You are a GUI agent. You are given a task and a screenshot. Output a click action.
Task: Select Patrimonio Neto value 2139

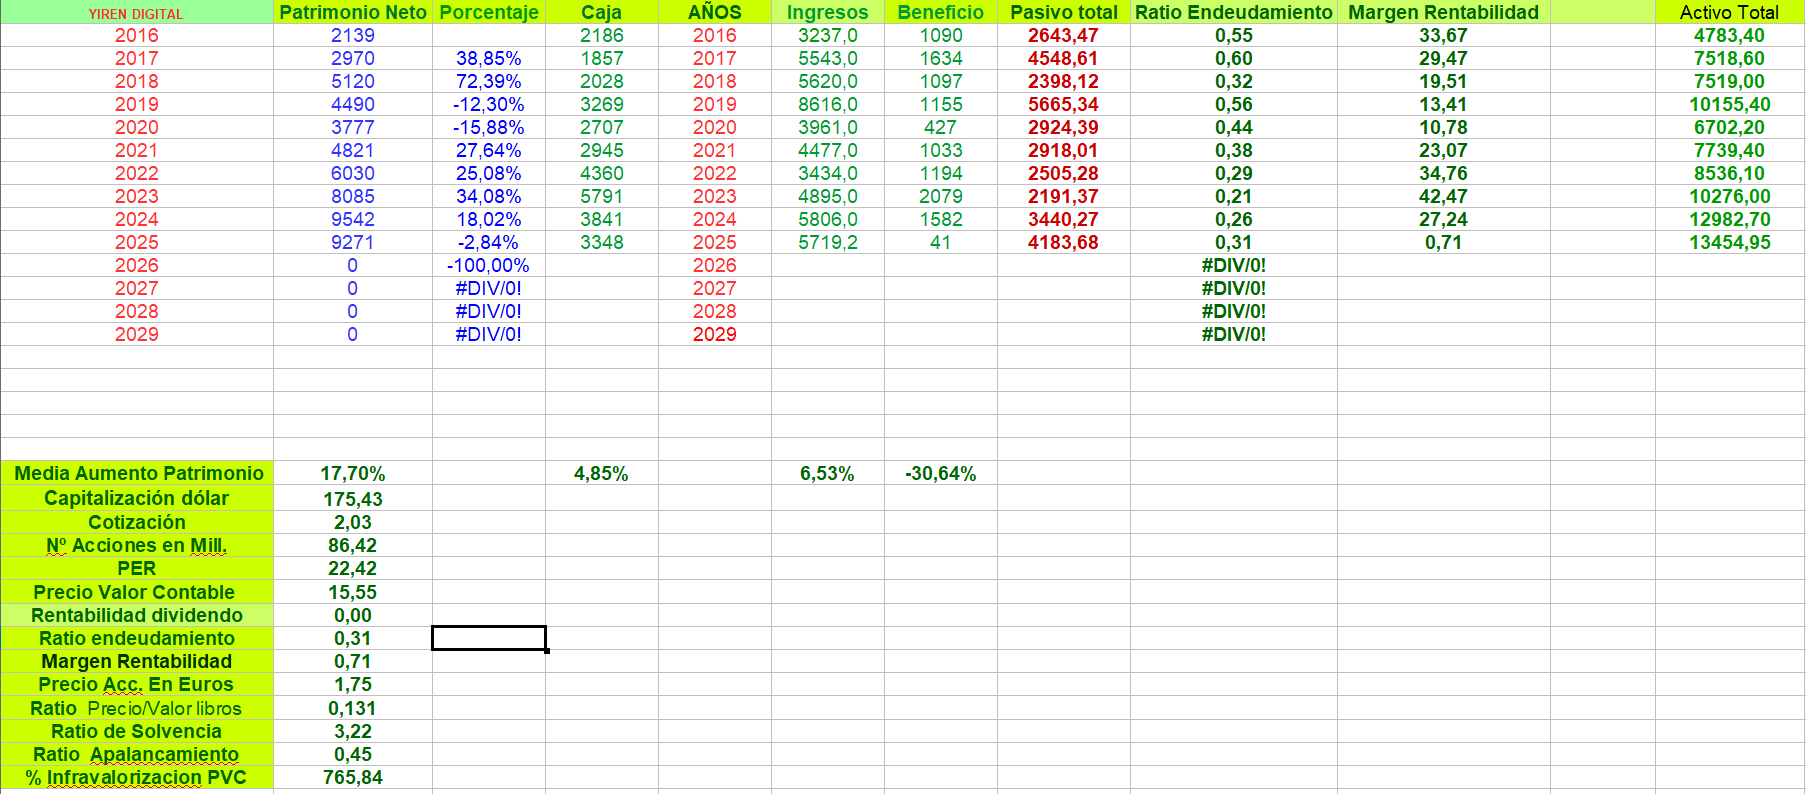tap(353, 36)
